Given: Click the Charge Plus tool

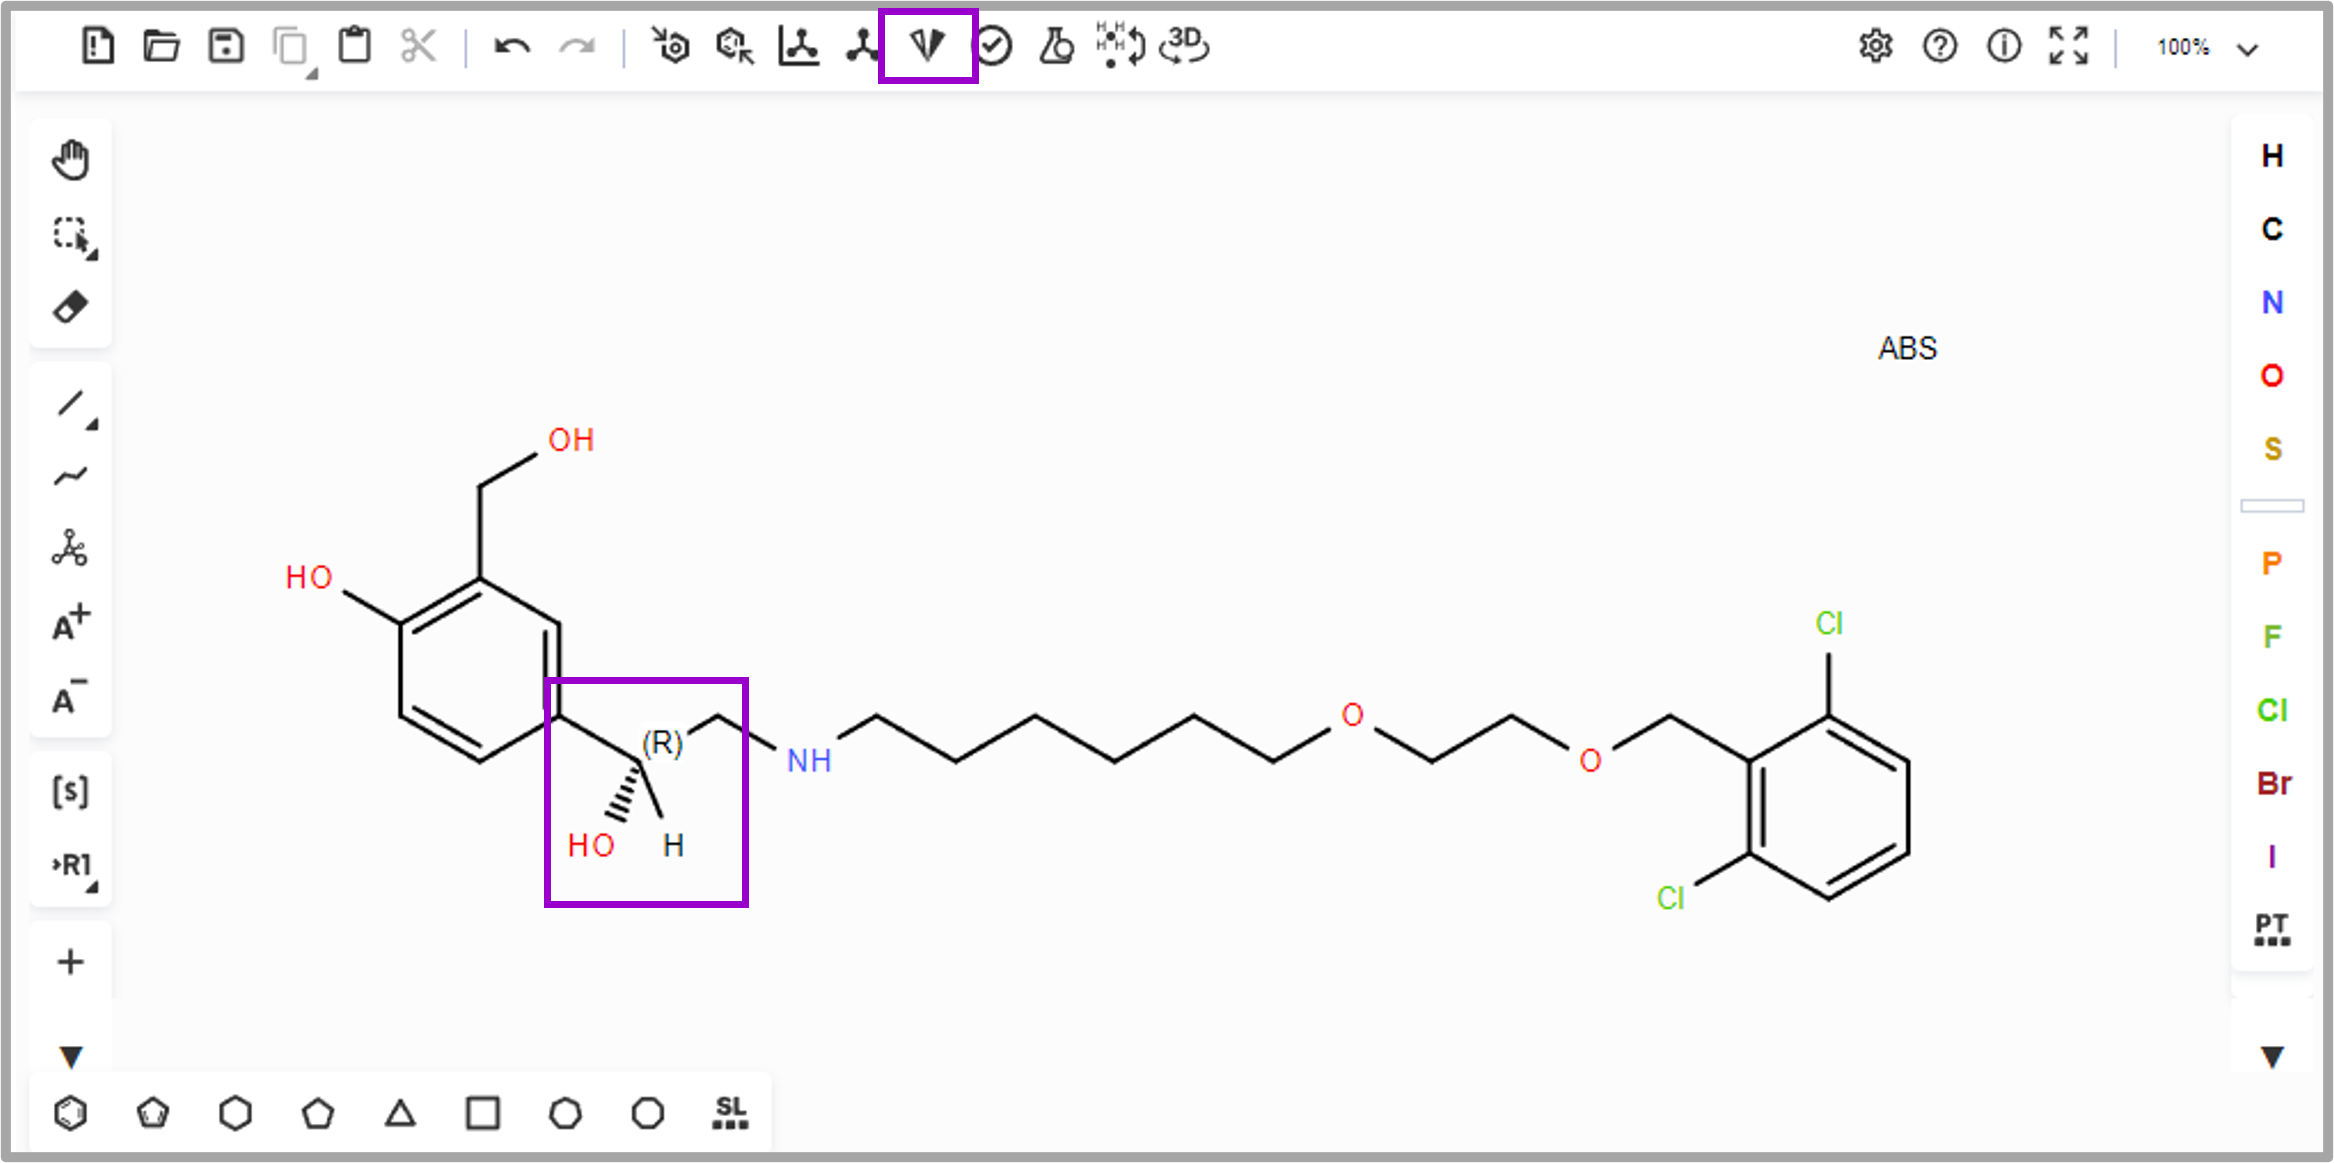Looking at the screenshot, I should coord(70,623).
